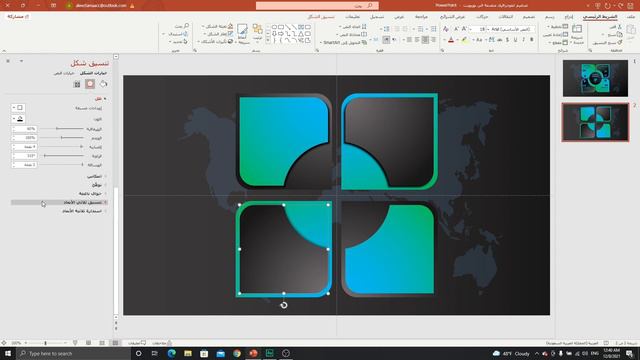This screenshot has width=640, height=360.
Task: Open the Arrange menu
Action: 258,32
